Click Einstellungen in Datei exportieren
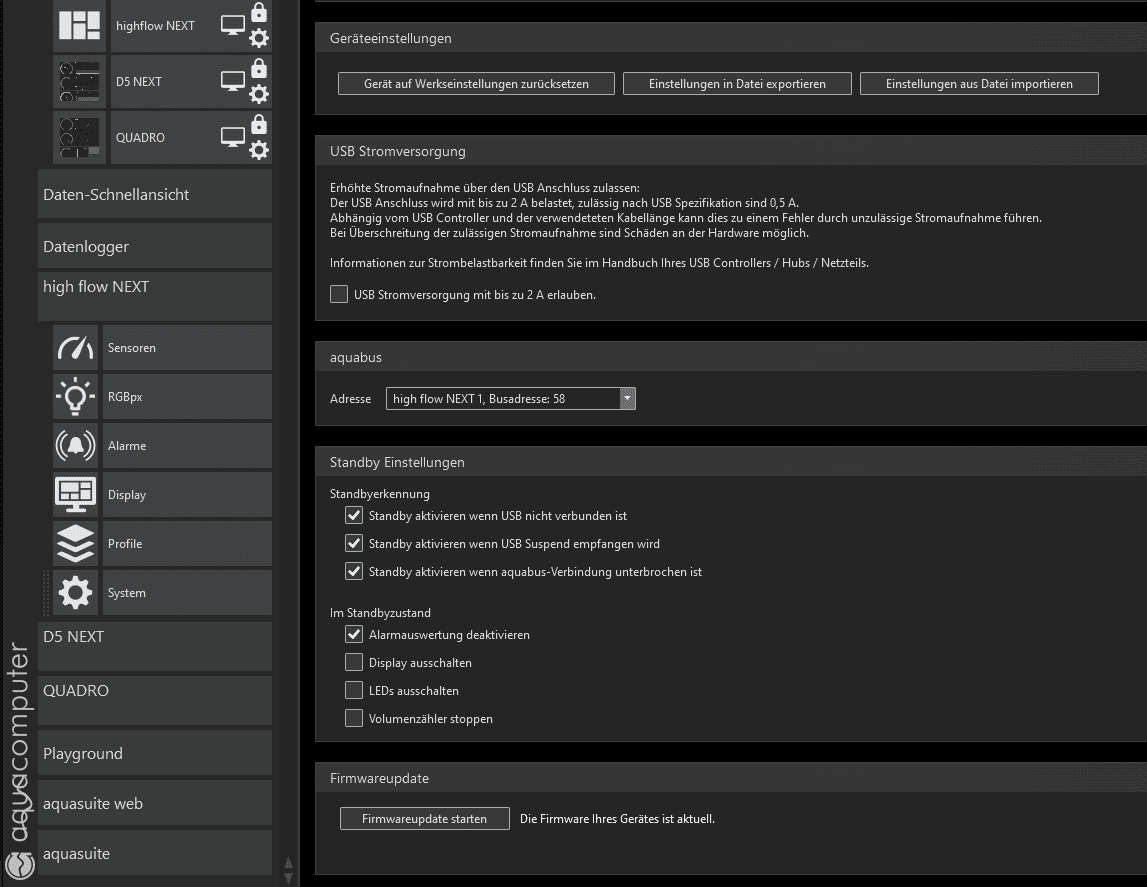1147x887 pixels. (737, 83)
